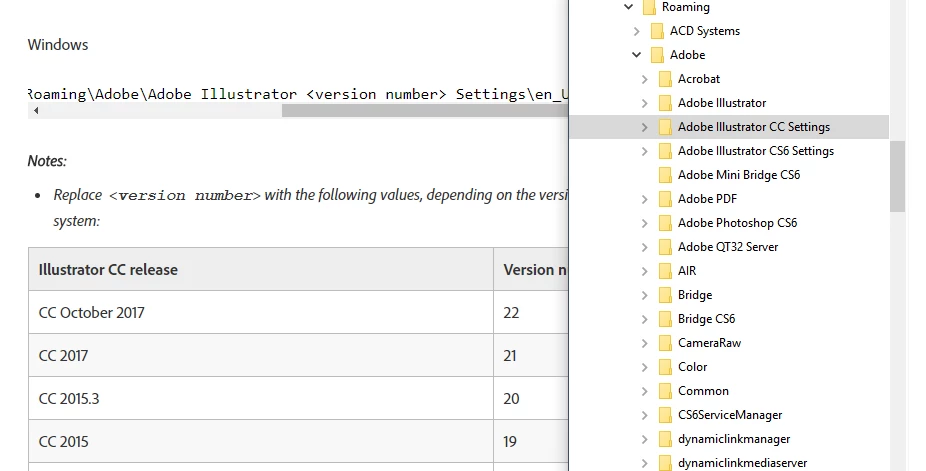The image size is (926, 471).
Task: Expand Adobe Photoshop CS6 folder chevron
Action: click(645, 223)
